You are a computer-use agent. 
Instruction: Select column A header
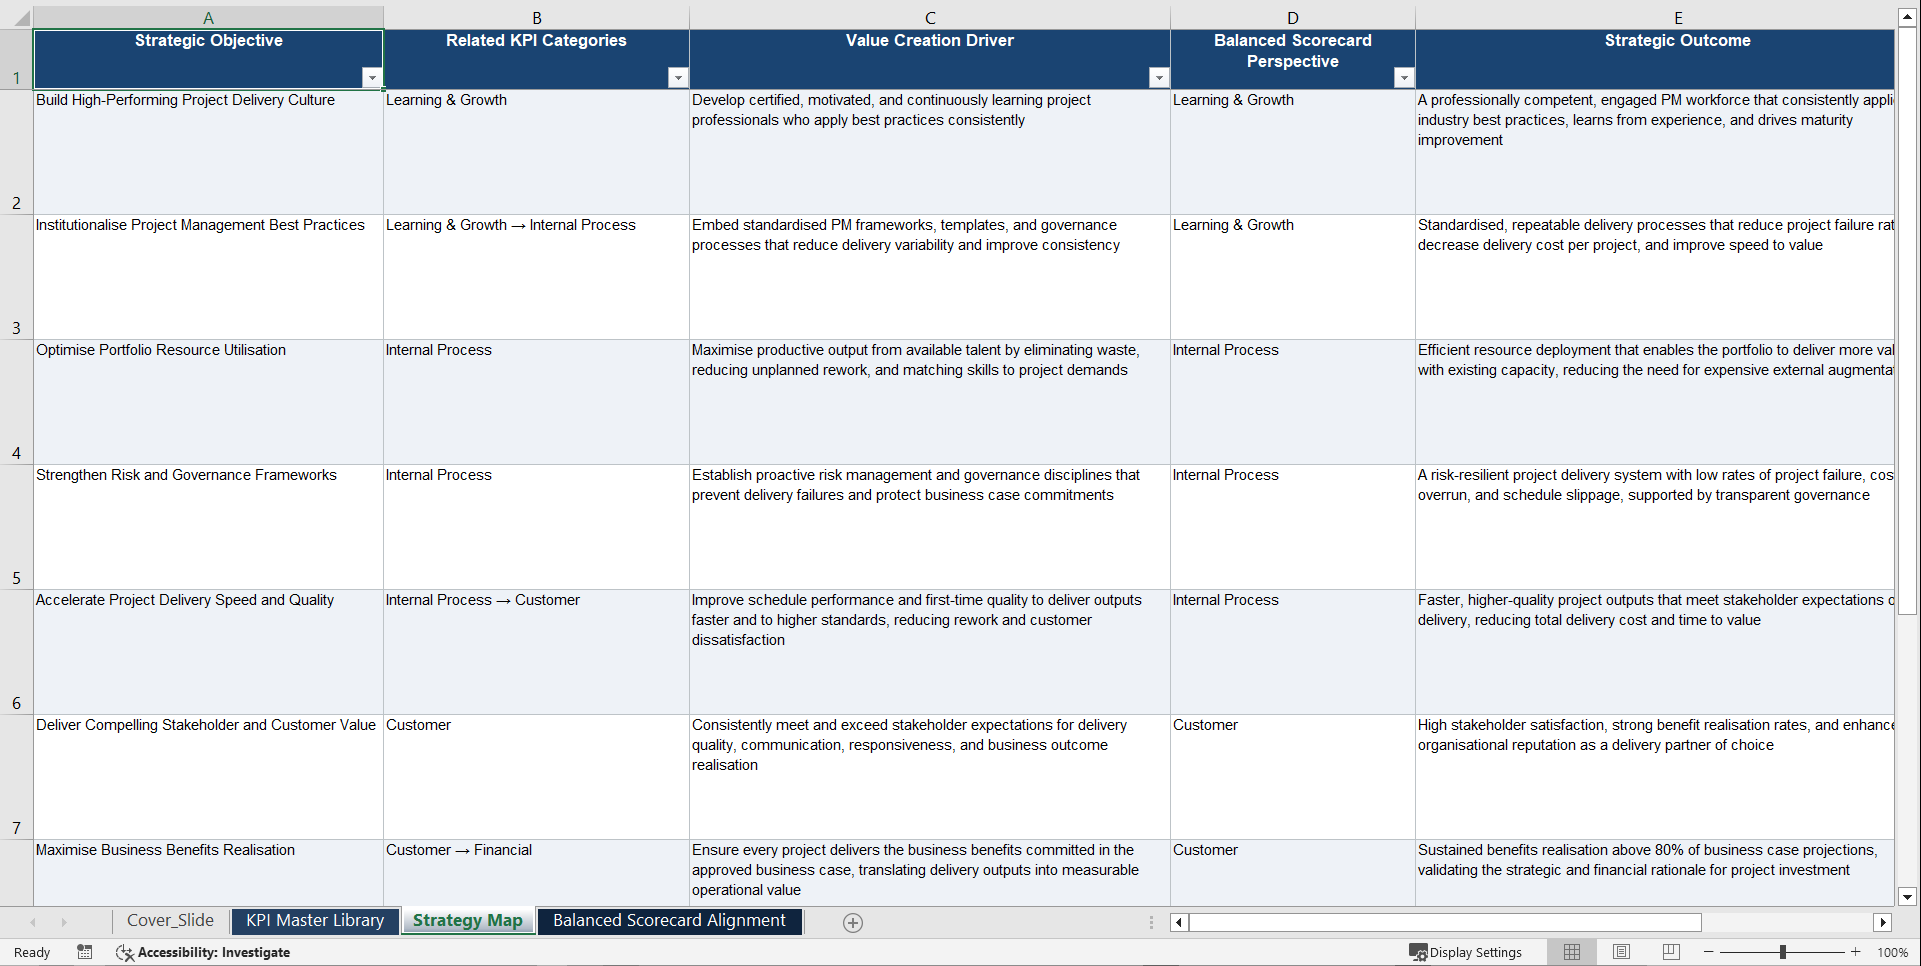[x=208, y=18]
